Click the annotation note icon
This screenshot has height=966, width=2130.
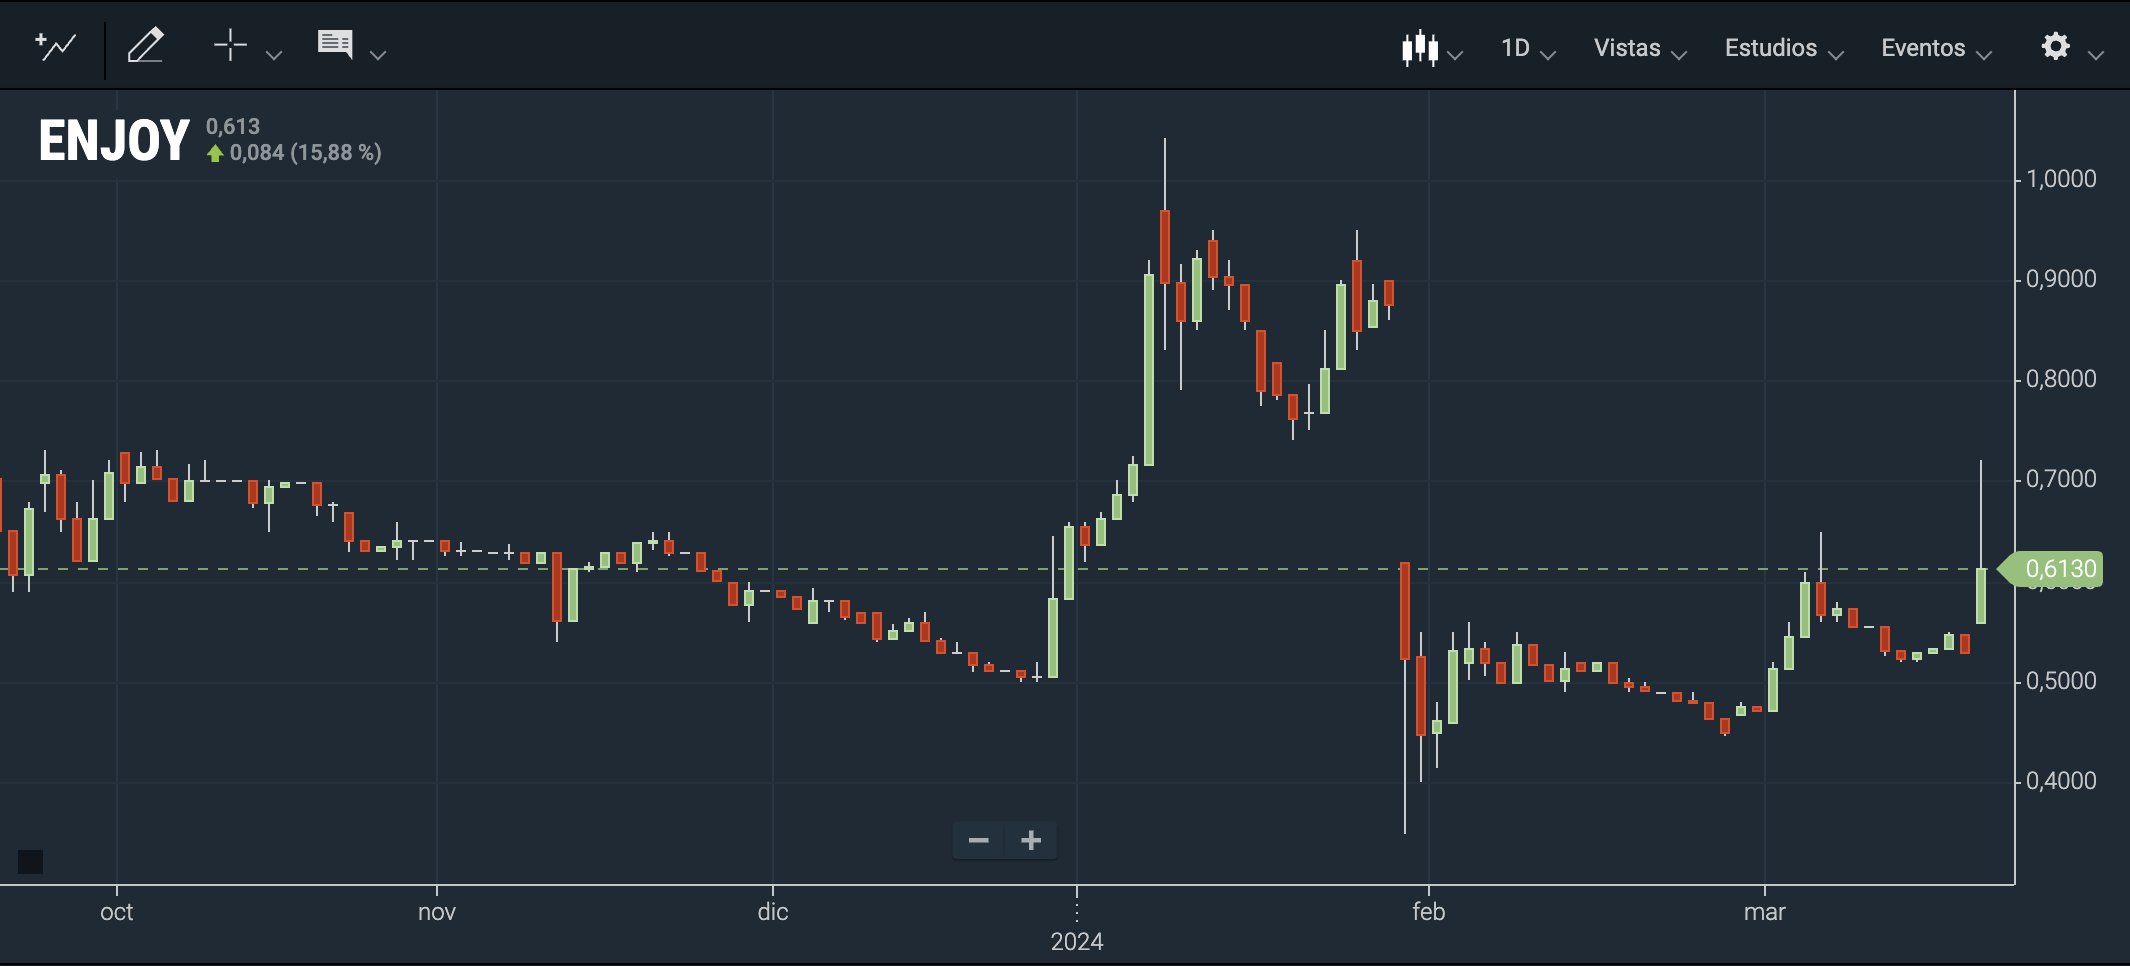(335, 44)
